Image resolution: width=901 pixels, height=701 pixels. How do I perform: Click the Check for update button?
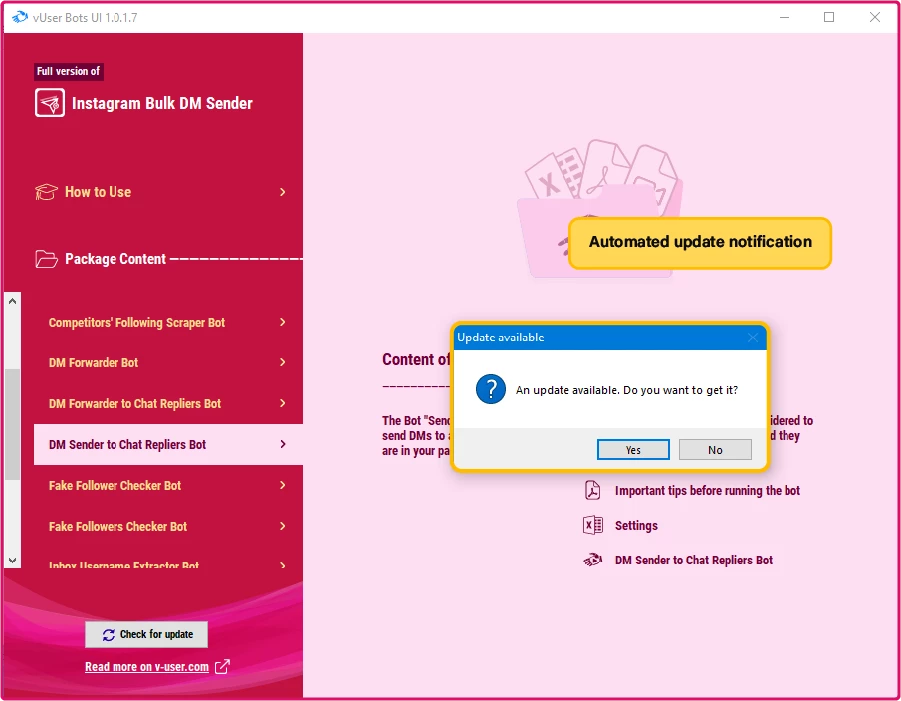147,634
